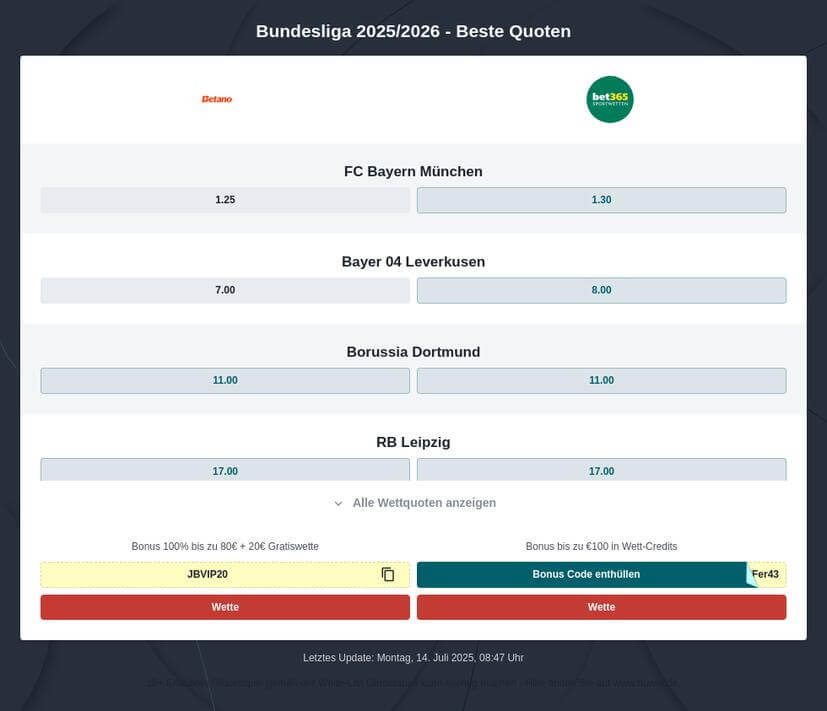Select Betano 17.00 odds for RB Leipzig
This screenshot has width=827, height=711.
coord(225,469)
